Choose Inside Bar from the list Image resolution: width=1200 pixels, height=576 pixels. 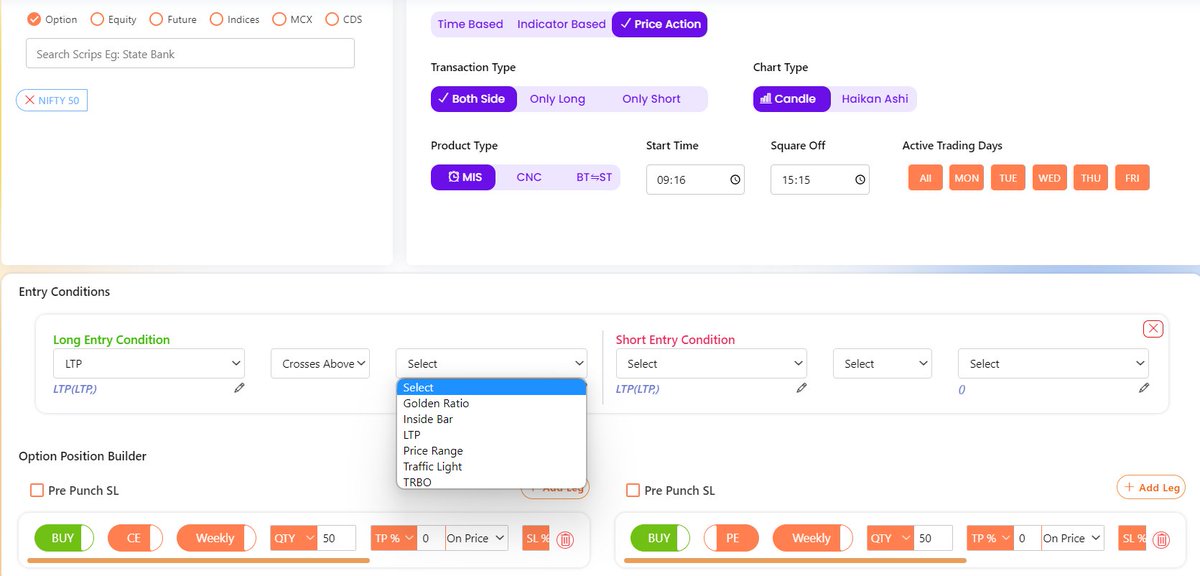click(x=491, y=419)
